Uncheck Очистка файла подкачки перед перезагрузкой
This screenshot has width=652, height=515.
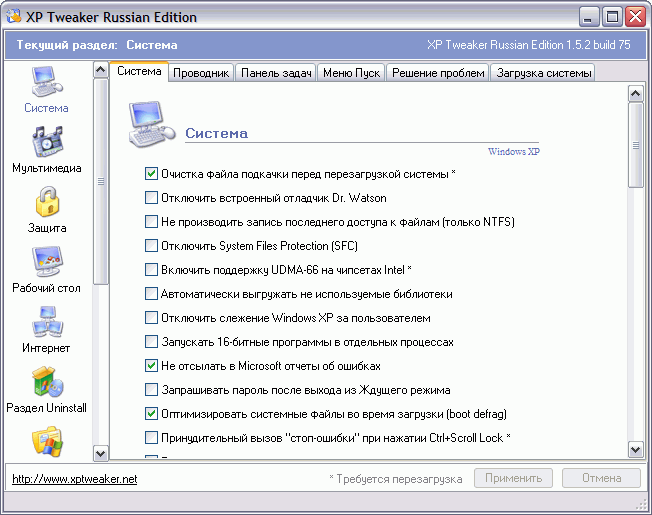(x=151, y=174)
